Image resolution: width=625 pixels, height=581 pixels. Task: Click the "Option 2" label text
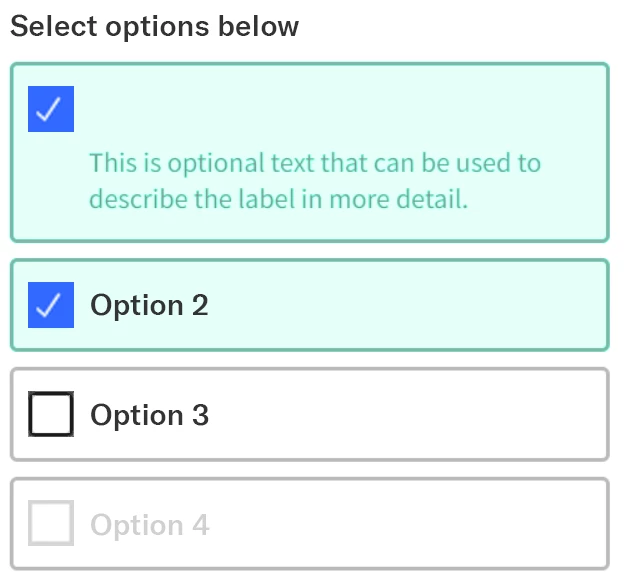(149, 305)
